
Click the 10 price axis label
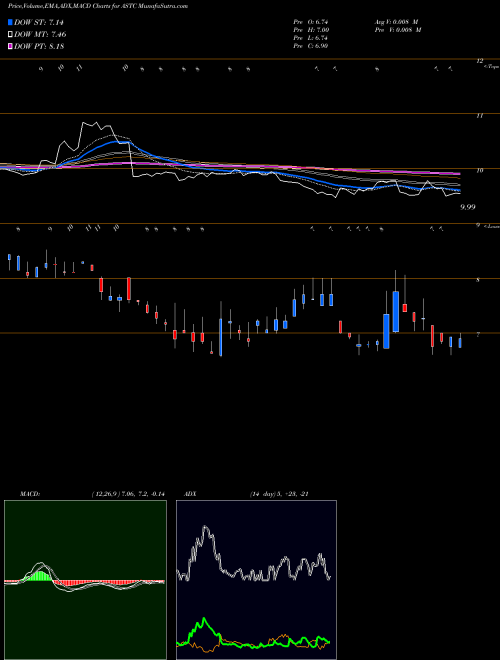coord(479,170)
